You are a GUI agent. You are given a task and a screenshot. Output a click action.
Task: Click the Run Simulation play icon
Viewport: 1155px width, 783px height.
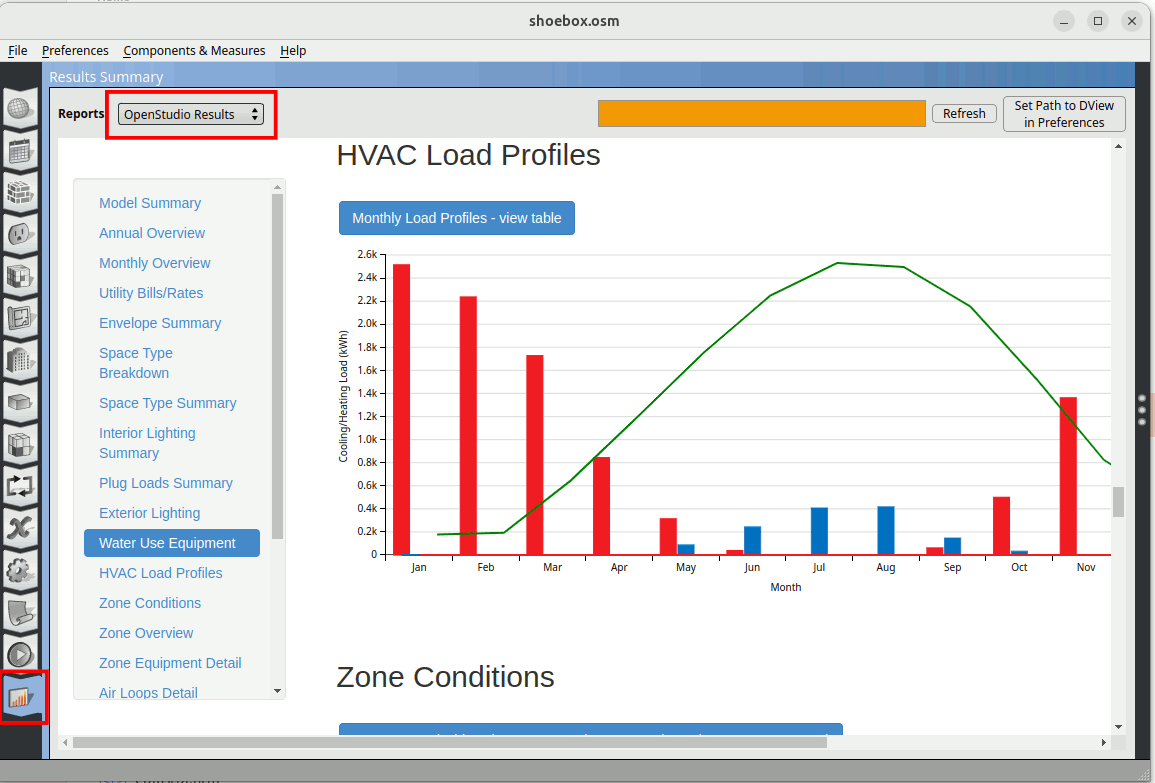[x=21, y=654]
